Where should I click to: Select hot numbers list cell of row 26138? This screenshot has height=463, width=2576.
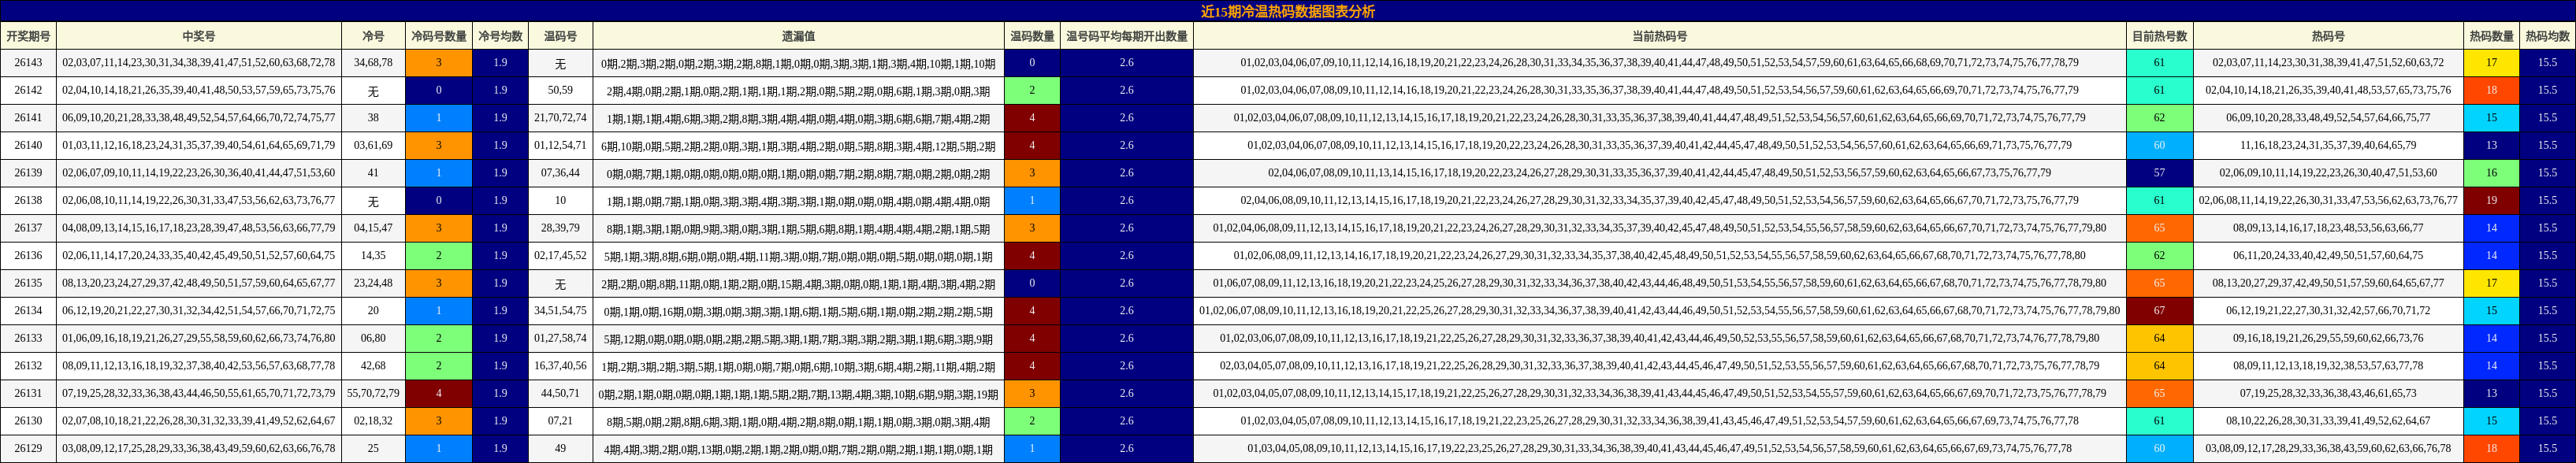[2328, 200]
